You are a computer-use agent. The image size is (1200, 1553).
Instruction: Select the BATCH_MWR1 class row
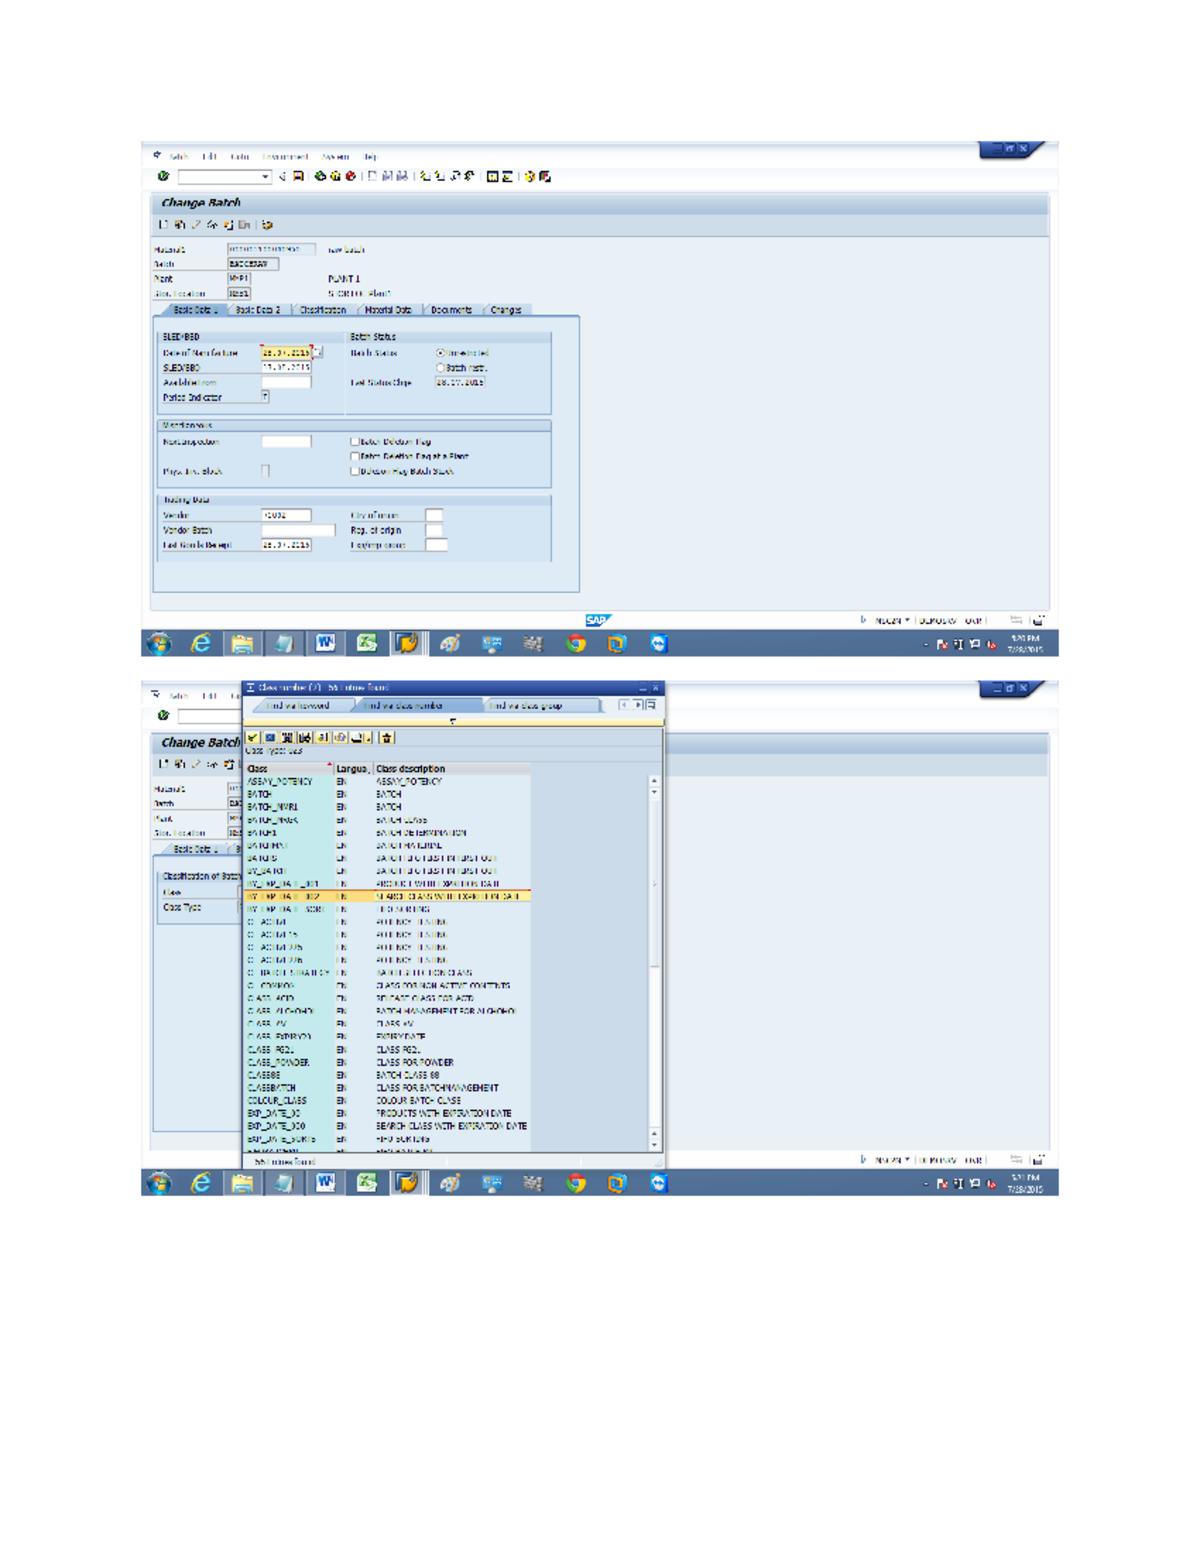388,807
